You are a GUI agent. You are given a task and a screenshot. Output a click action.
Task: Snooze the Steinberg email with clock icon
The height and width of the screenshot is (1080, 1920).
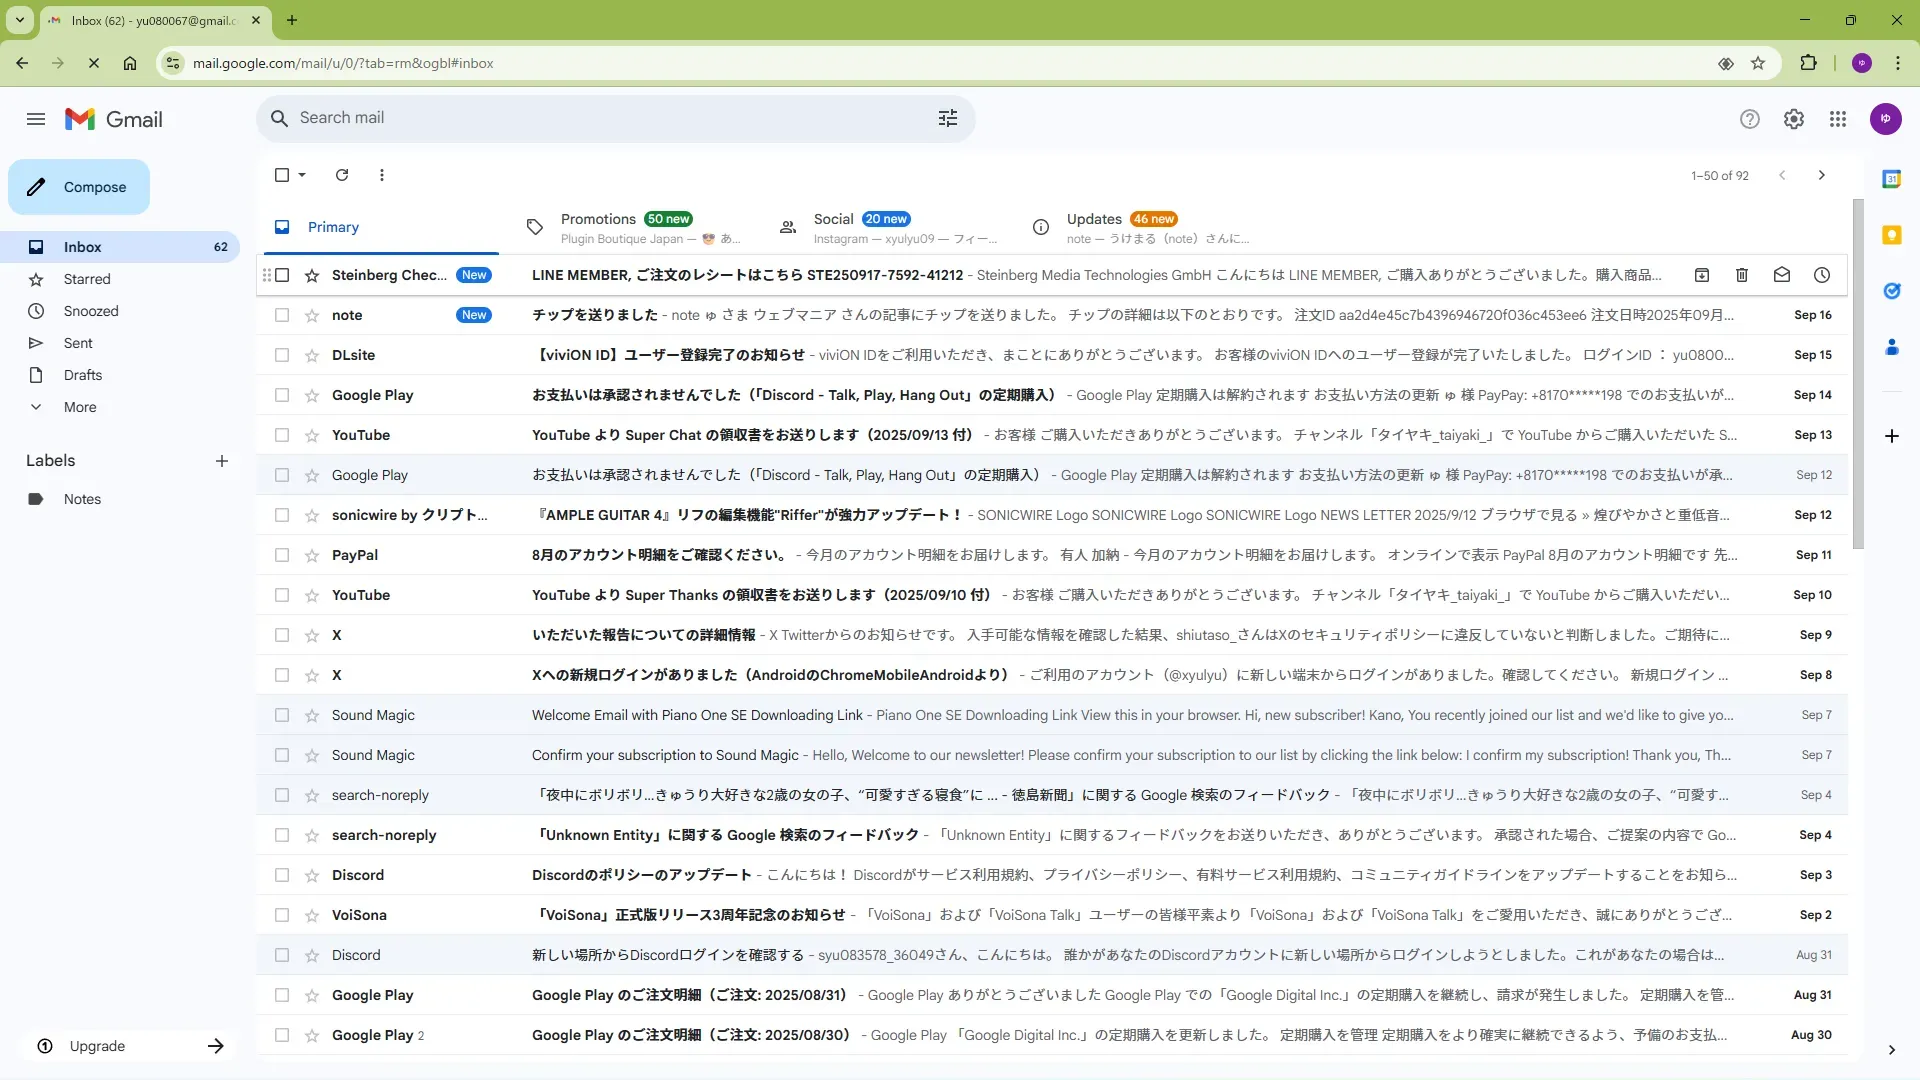tap(1821, 275)
